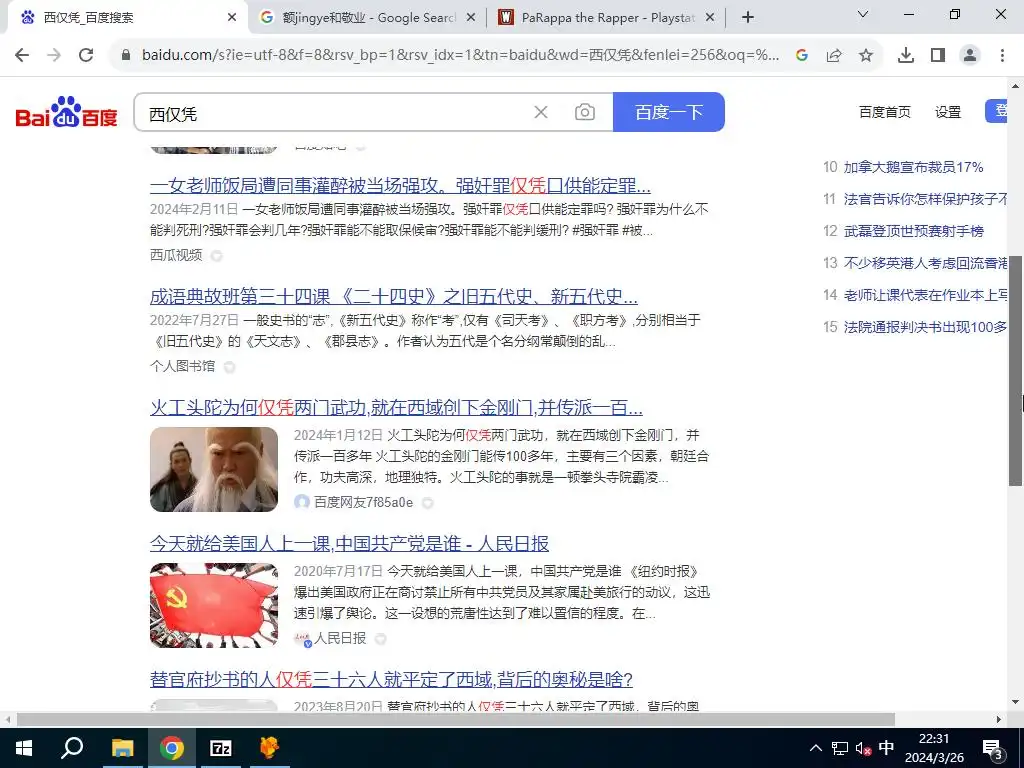Image resolution: width=1024 pixels, height=768 pixels.
Task: Clear the search box with X icon
Action: 541,112
